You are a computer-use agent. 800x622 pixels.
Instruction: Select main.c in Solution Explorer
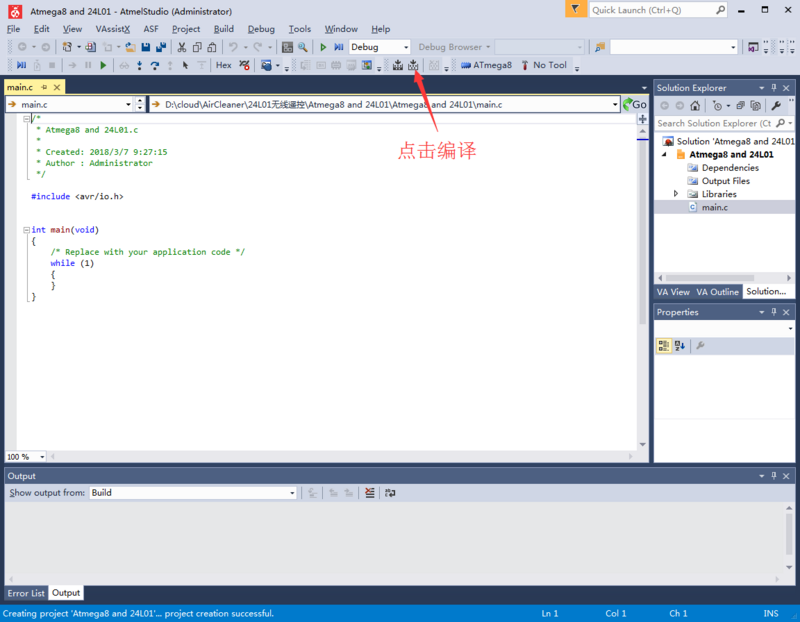(x=714, y=207)
